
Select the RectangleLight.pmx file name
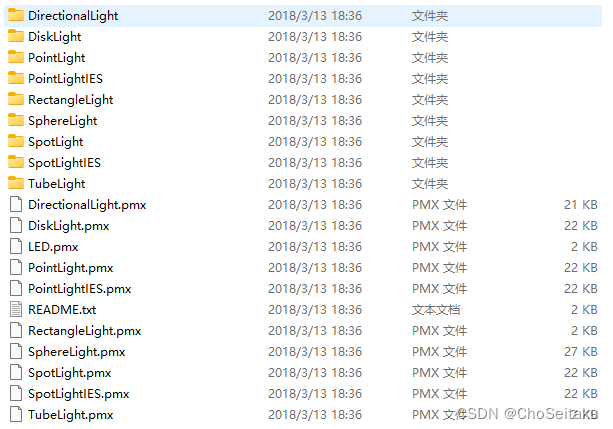(85, 331)
